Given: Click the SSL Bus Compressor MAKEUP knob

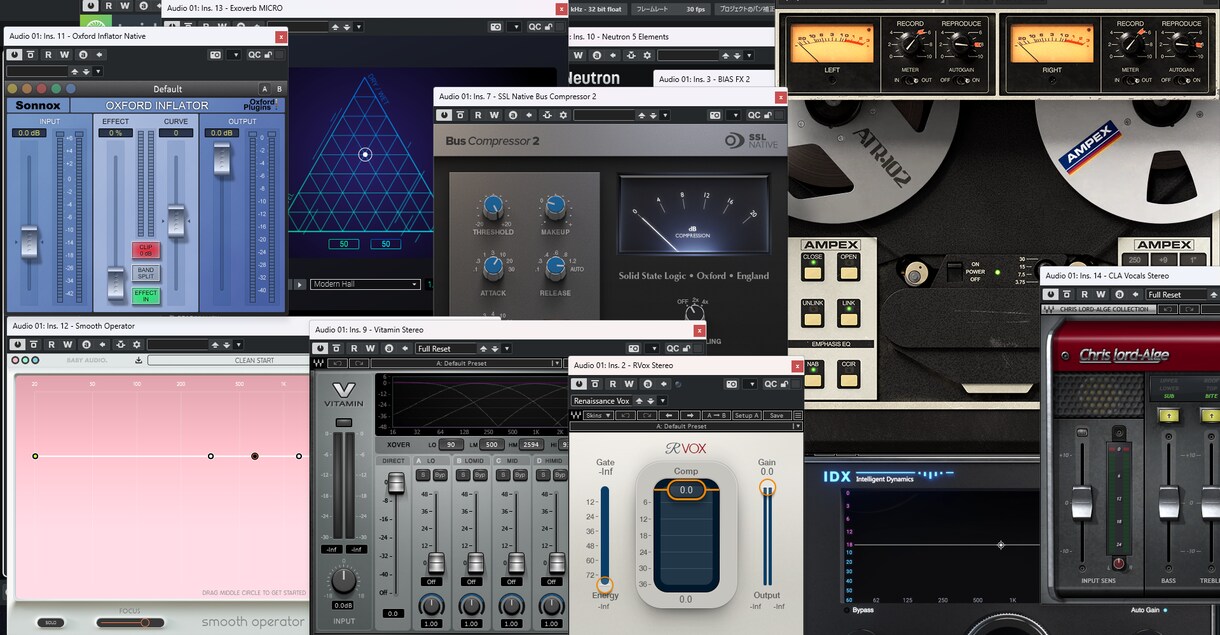Looking at the screenshot, I should (x=555, y=208).
